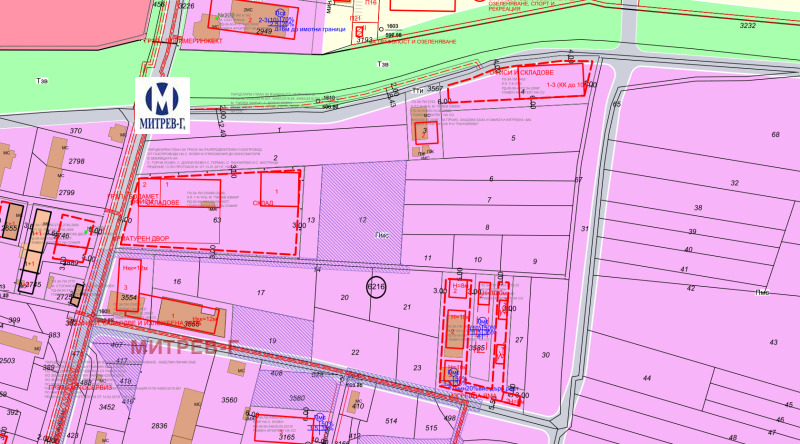800x444 pixels.
Task: Click the 3232 green zone label
Action: (746, 25)
